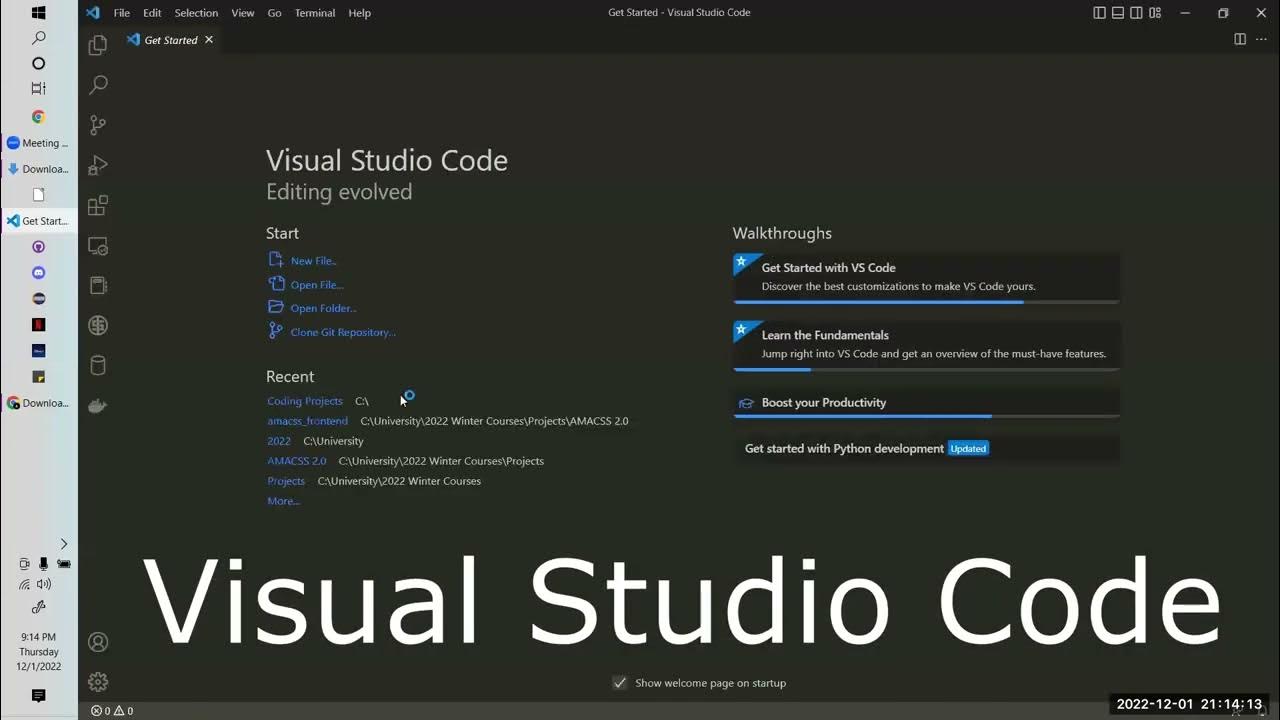Click the Open File... link
Viewport: 1280px width, 720px height.
point(317,285)
